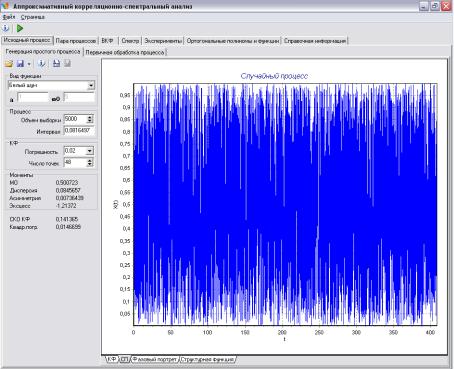This screenshot has height=369, width=454.
Task: Click the info icon in the process toolbar
Action: point(41,63)
